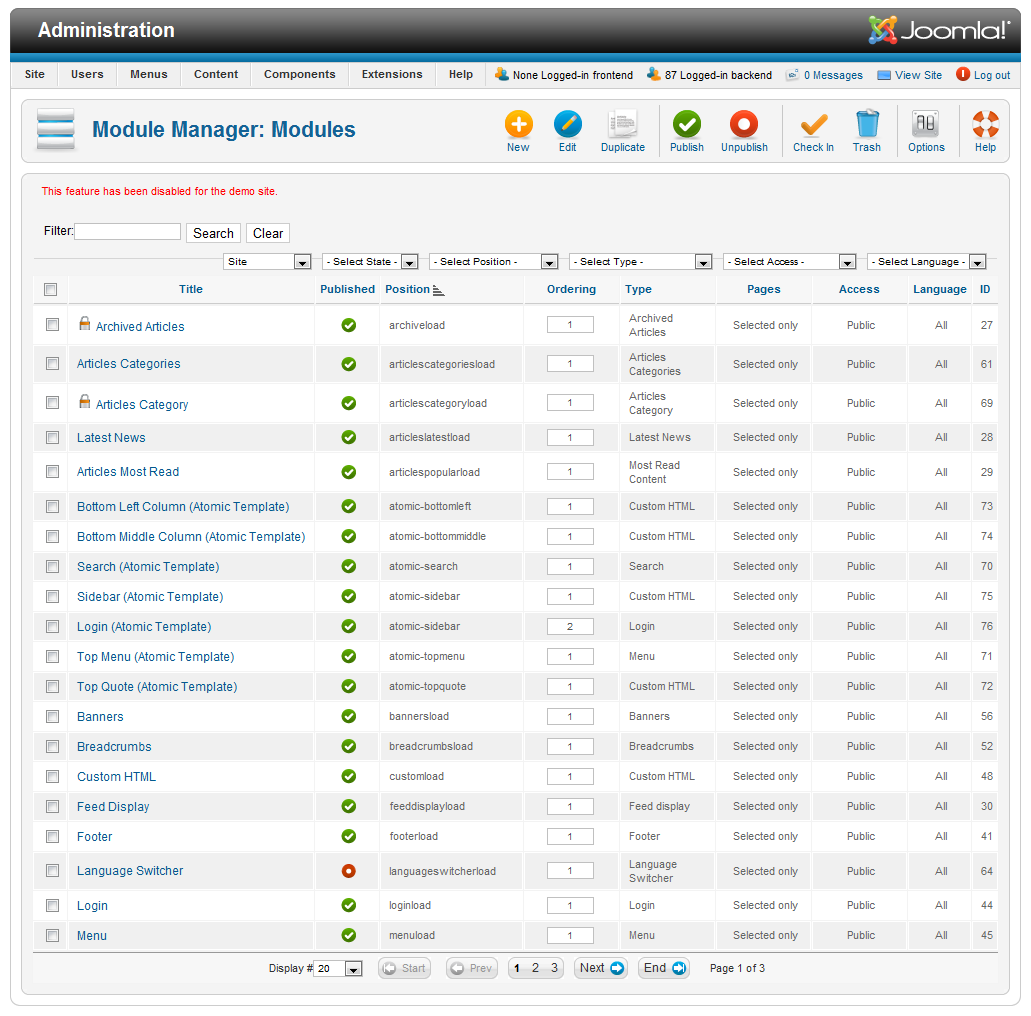The width and height of the screenshot is (1031, 1016).
Task: Open the Extensions menu
Action: 392,74
